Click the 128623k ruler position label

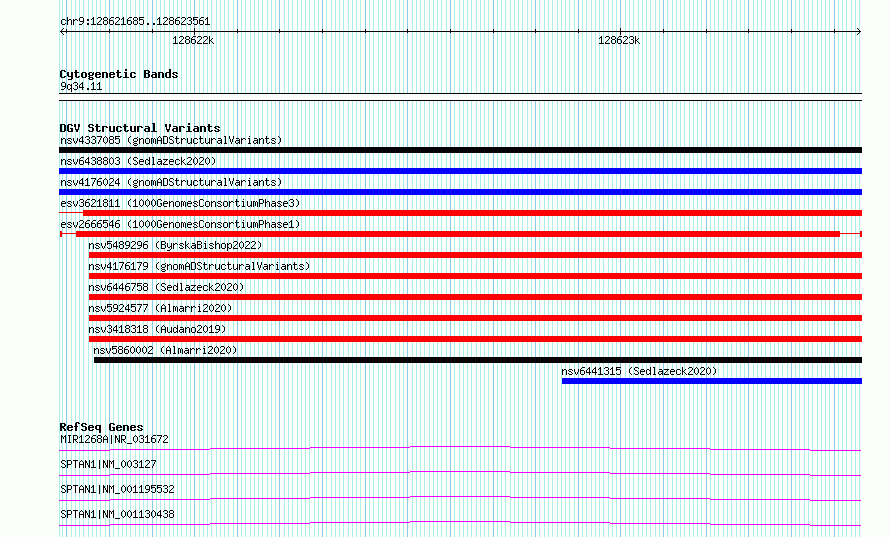pos(619,41)
